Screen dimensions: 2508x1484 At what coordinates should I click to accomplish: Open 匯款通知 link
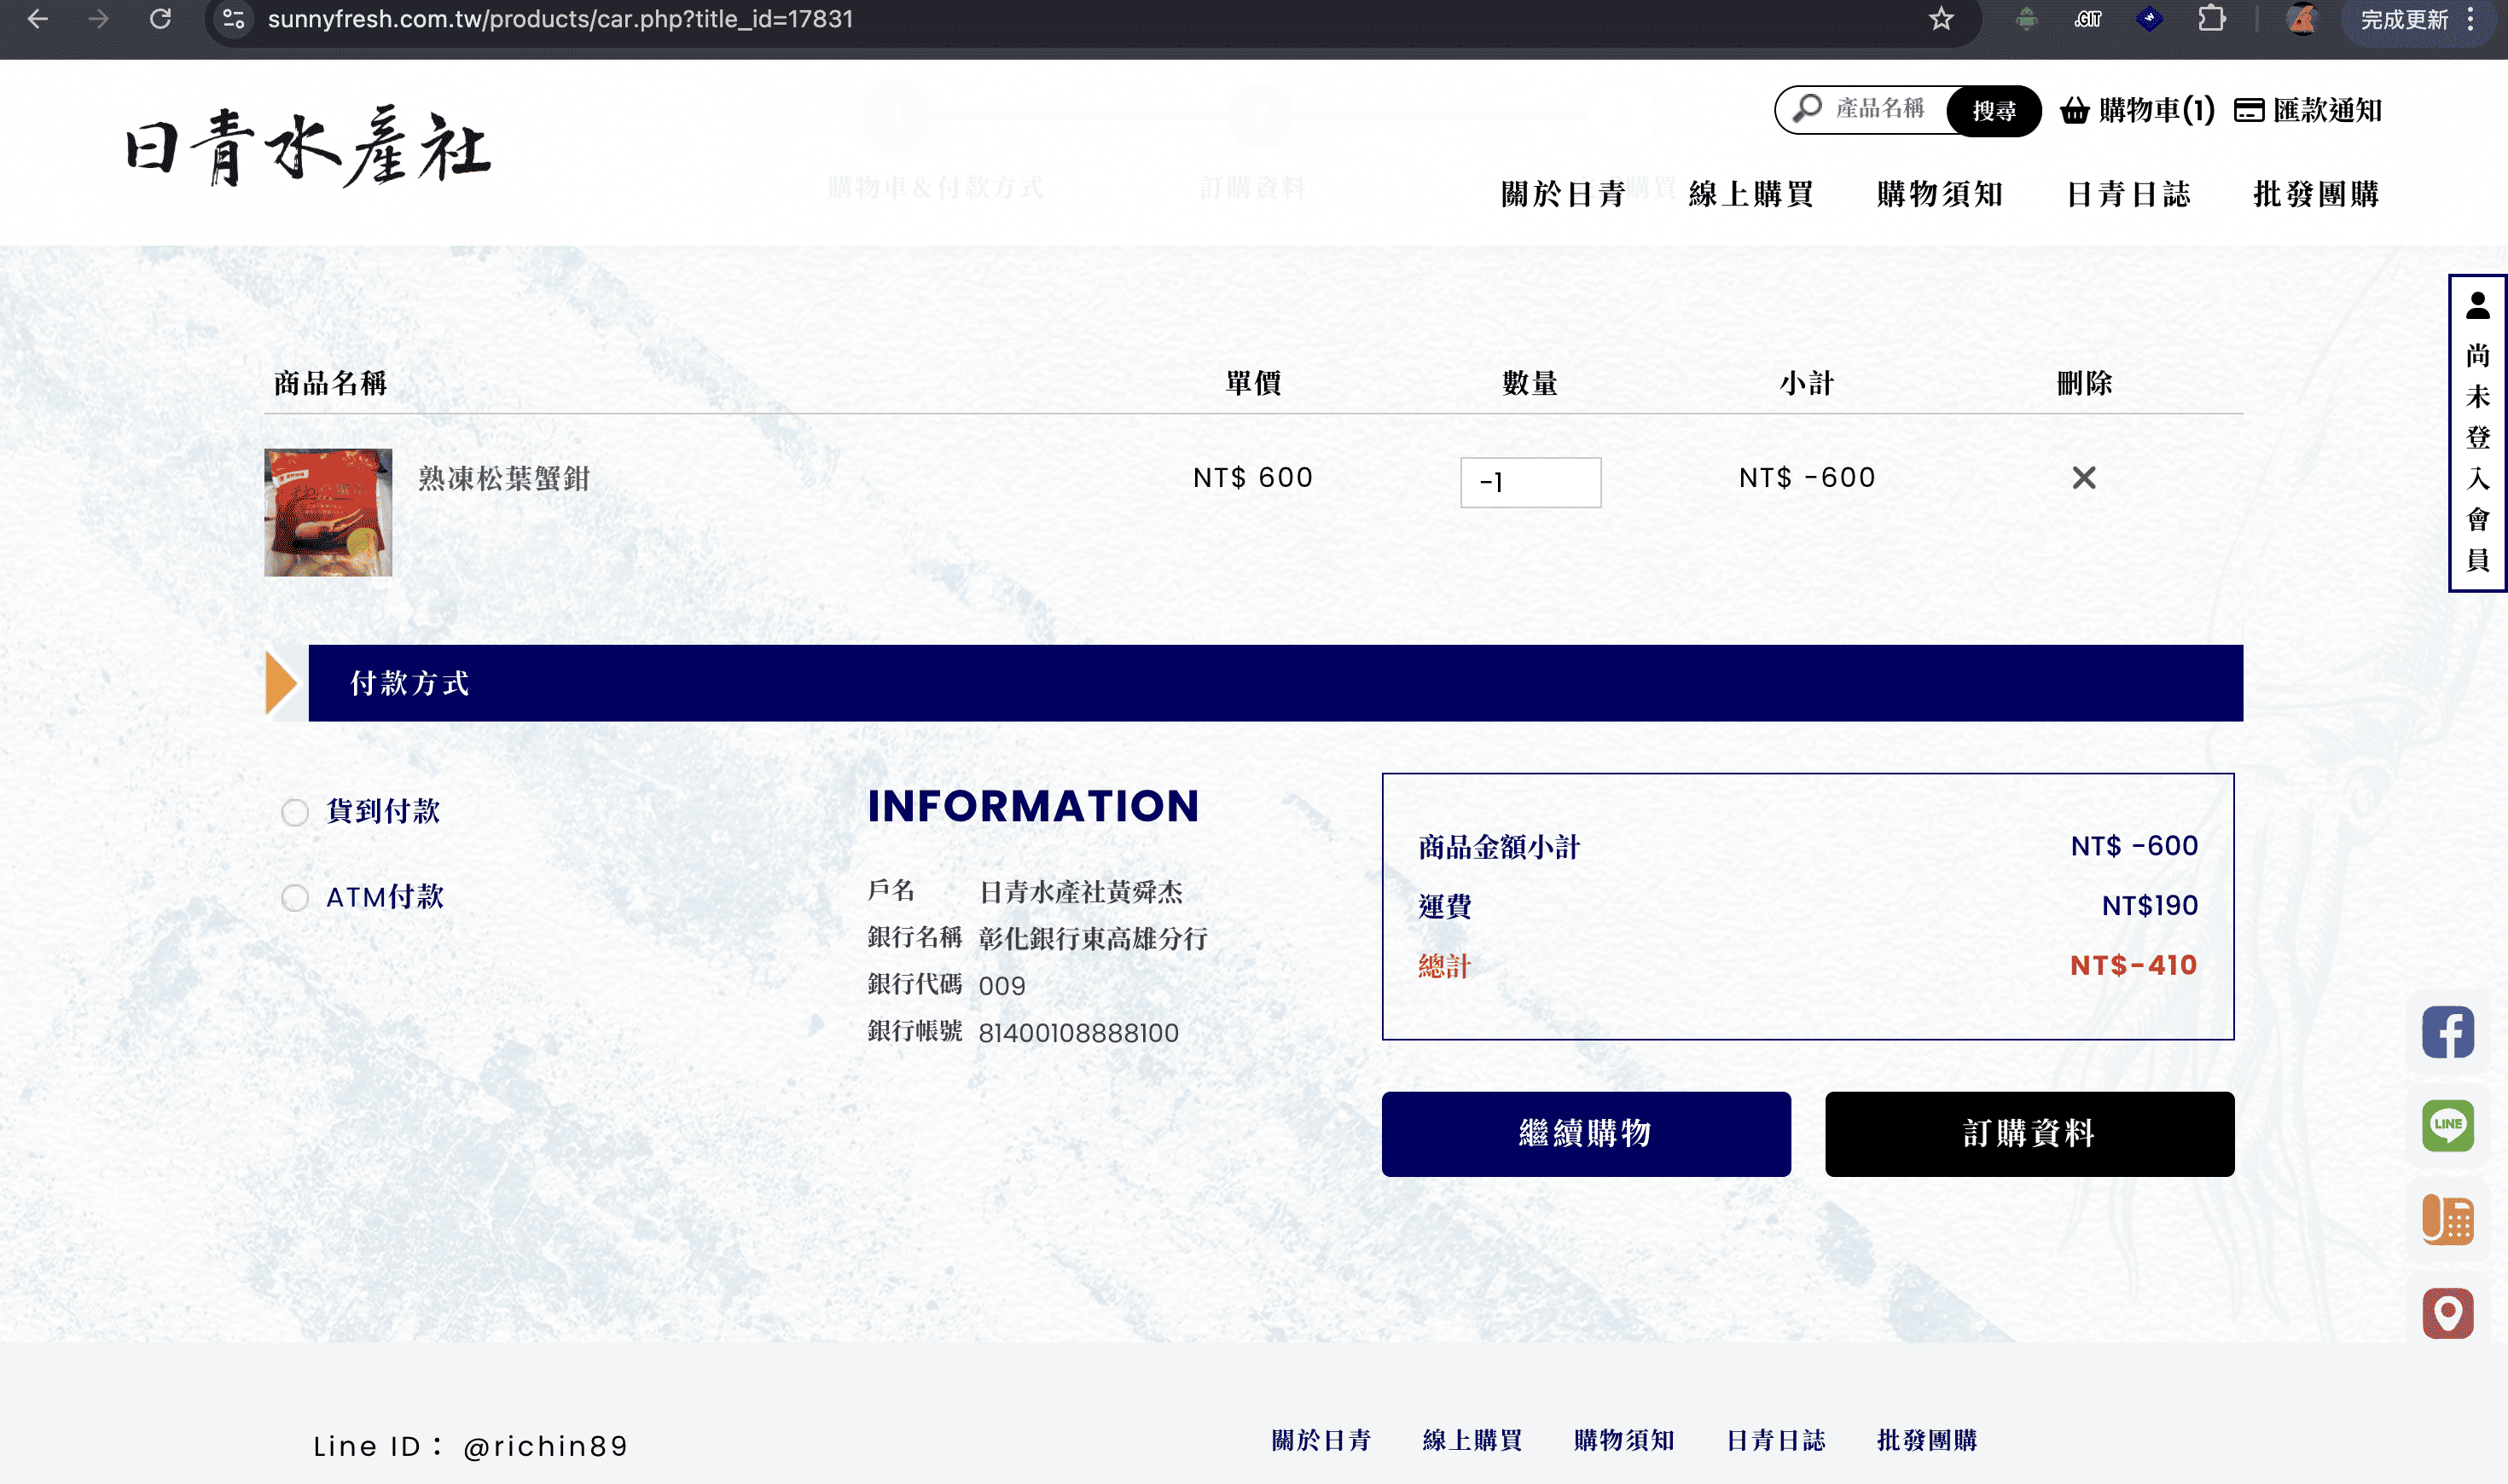[x=2308, y=110]
